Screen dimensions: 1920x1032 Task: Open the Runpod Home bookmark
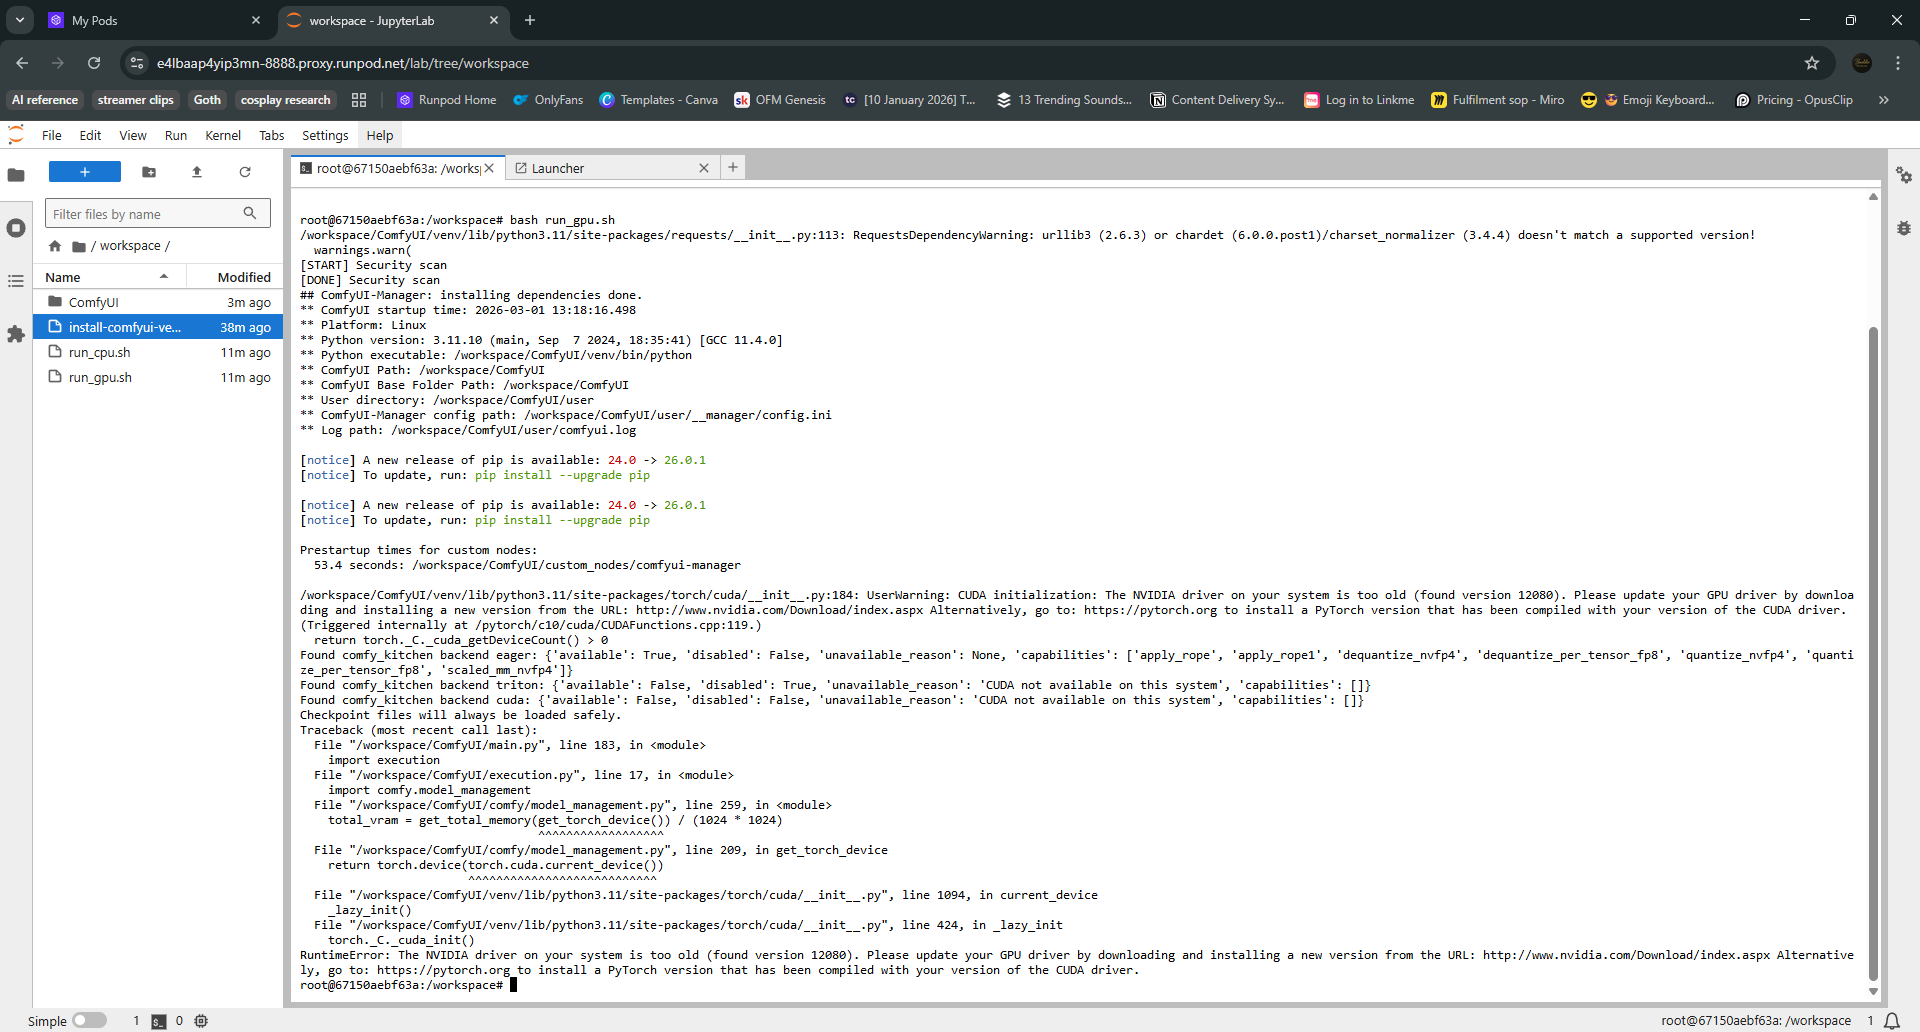[446, 99]
